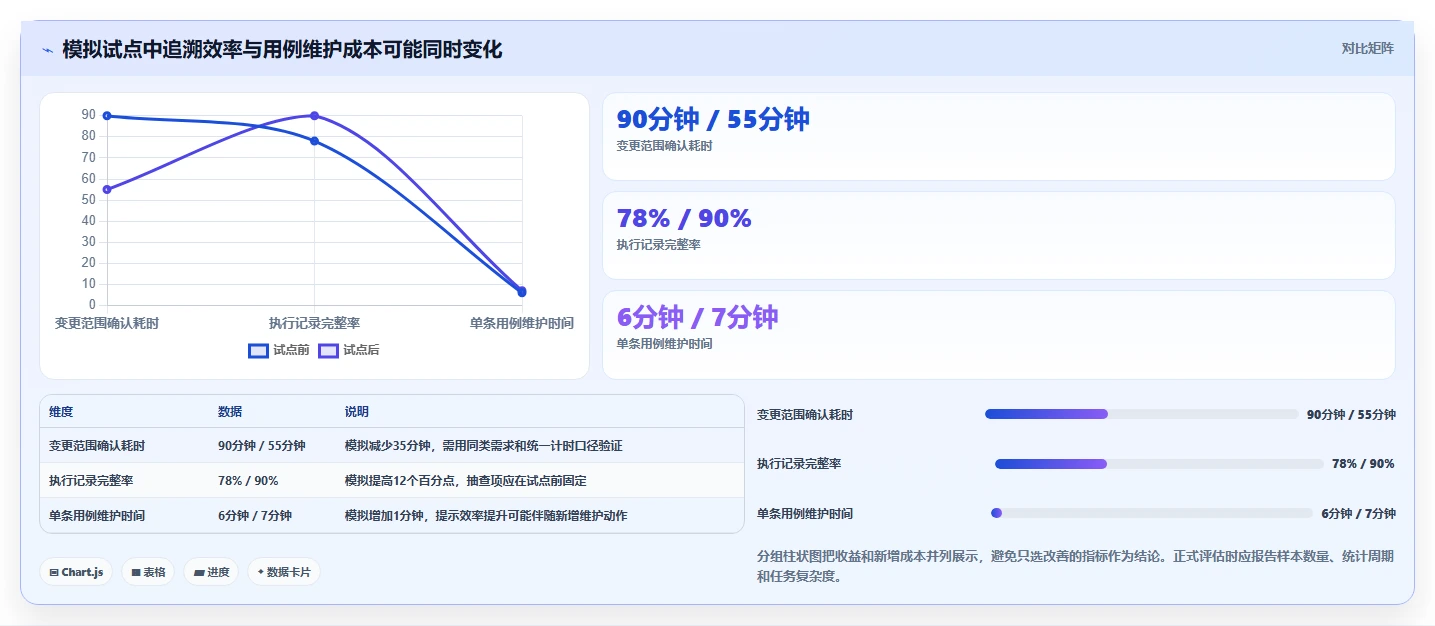Click 试点前 data point at 90 on chart
This screenshot has height=626, width=1435.
107,116
